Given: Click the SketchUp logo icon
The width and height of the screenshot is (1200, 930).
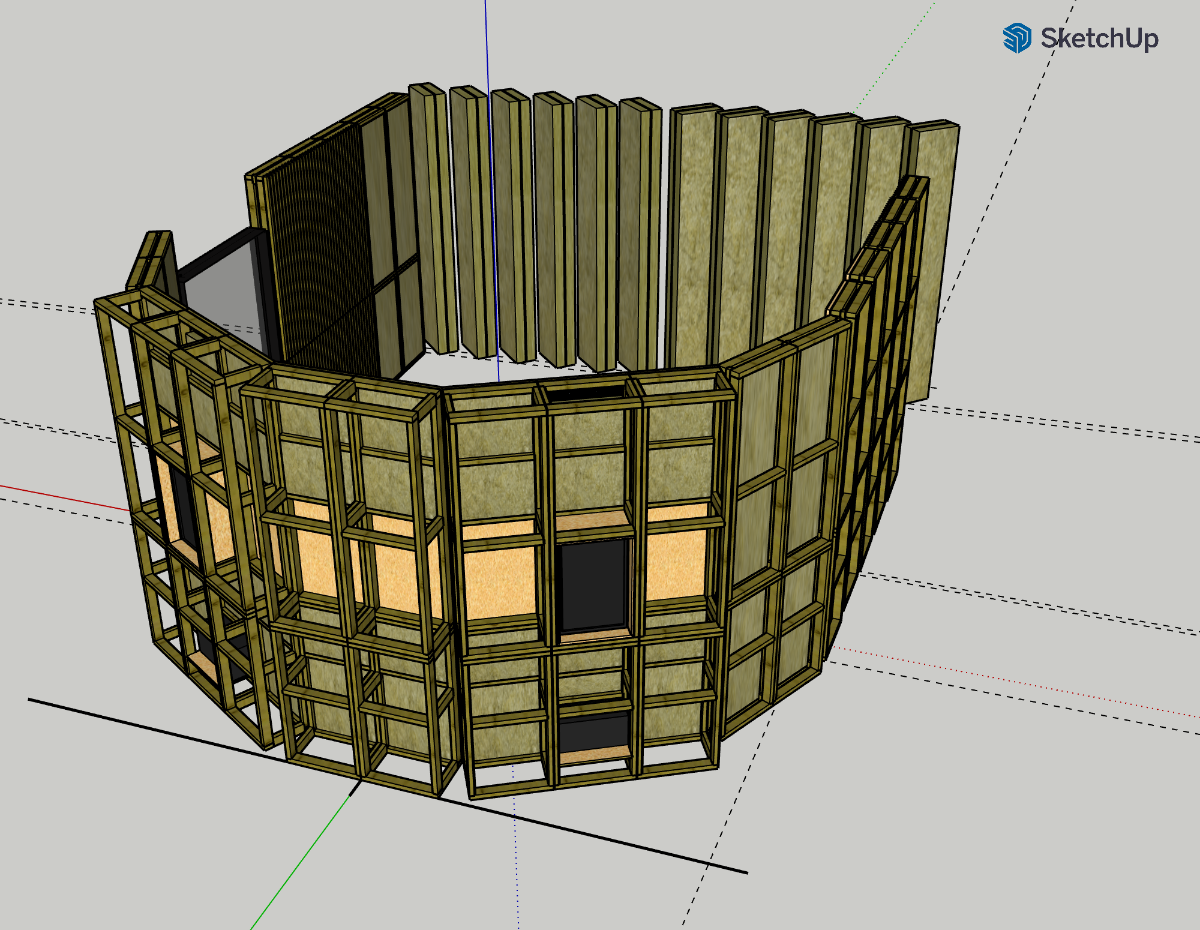Looking at the screenshot, I should tap(1017, 38).
